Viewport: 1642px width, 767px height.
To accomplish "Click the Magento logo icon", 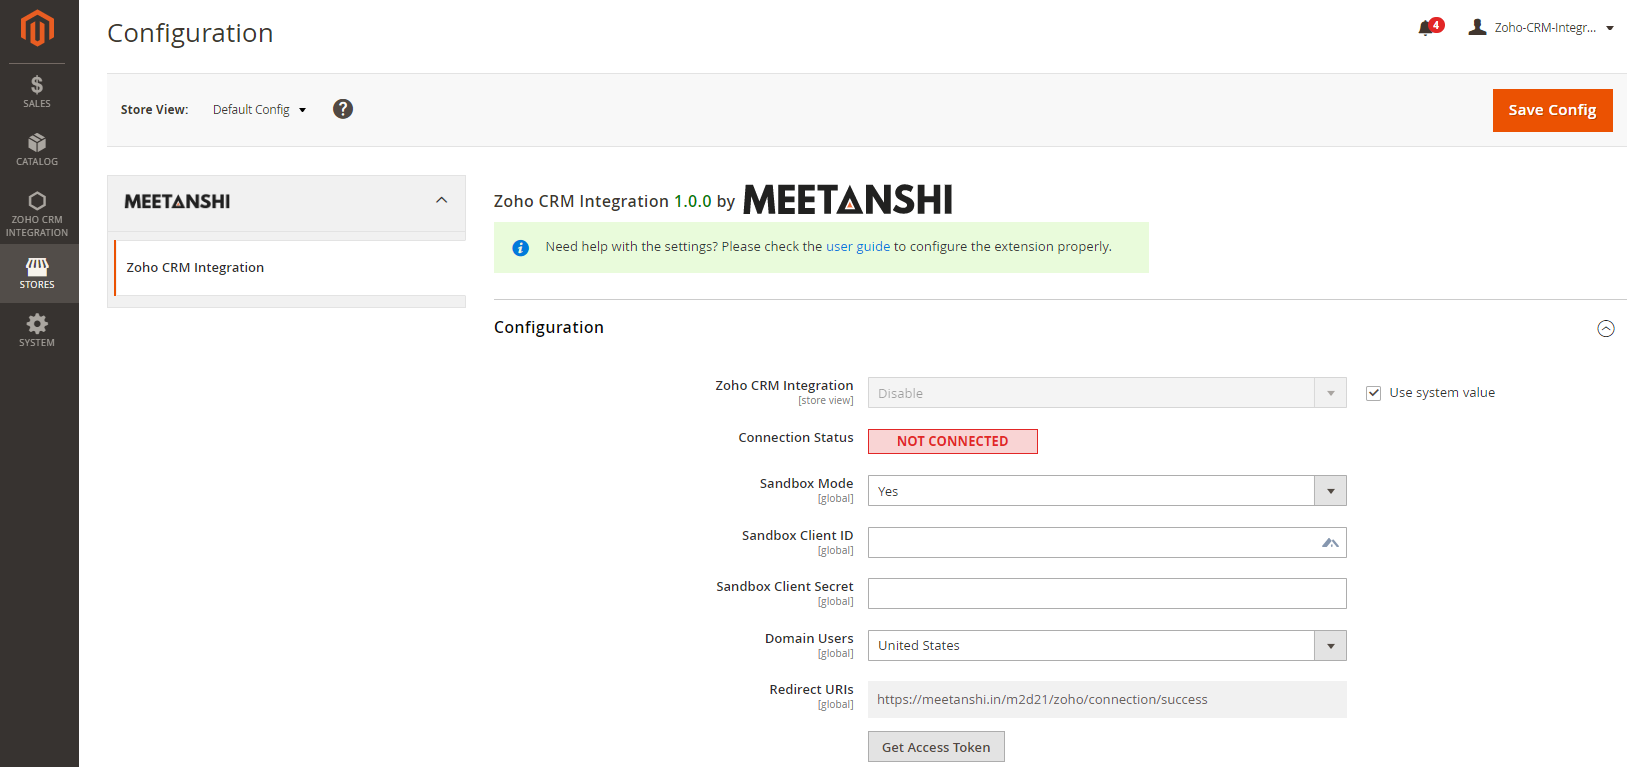I will pos(37,28).
